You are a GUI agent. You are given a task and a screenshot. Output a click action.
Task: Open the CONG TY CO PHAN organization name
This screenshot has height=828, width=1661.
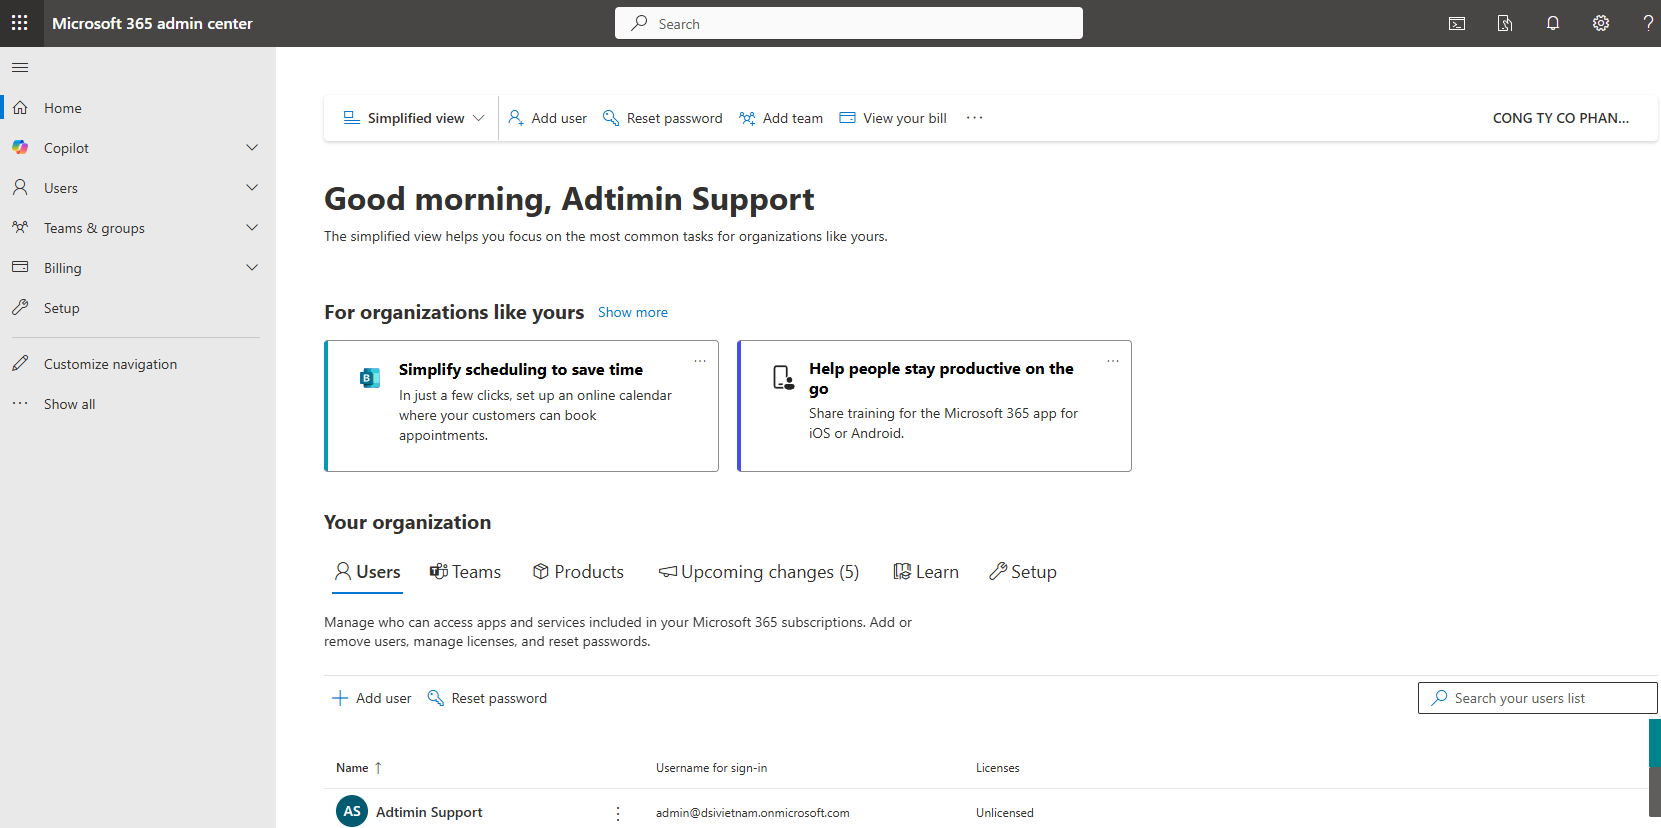[x=1560, y=118]
